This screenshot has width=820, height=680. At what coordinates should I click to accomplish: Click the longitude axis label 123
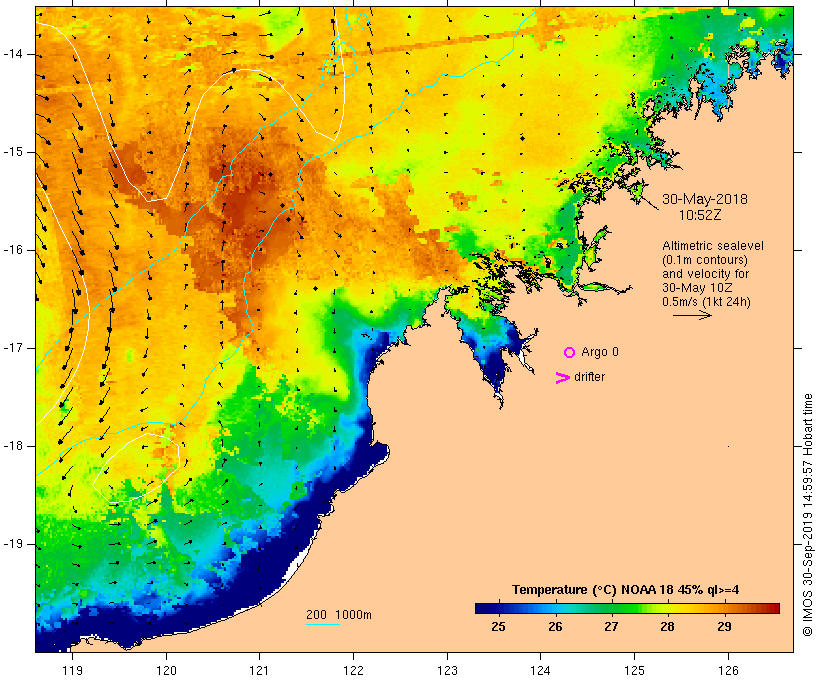click(x=447, y=671)
